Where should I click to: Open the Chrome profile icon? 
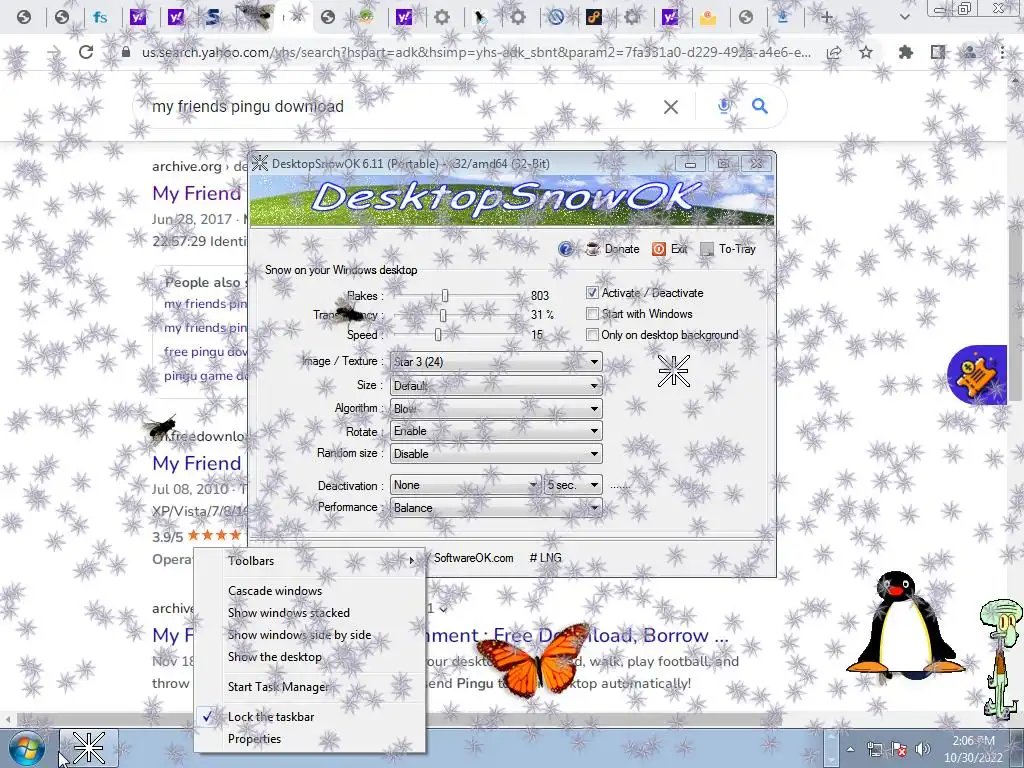pyautogui.click(x=970, y=52)
